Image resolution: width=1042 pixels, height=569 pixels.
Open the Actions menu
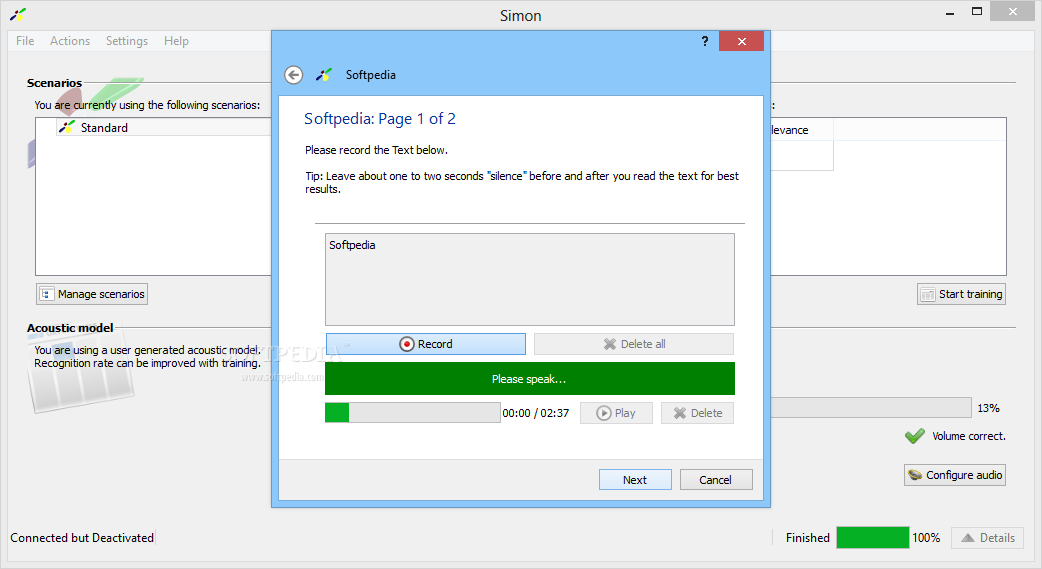(x=70, y=41)
